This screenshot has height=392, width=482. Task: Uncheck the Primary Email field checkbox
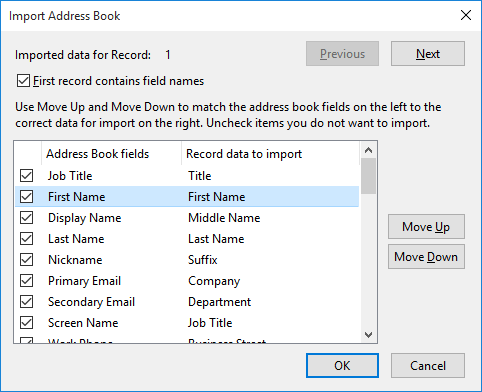pos(26,281)
